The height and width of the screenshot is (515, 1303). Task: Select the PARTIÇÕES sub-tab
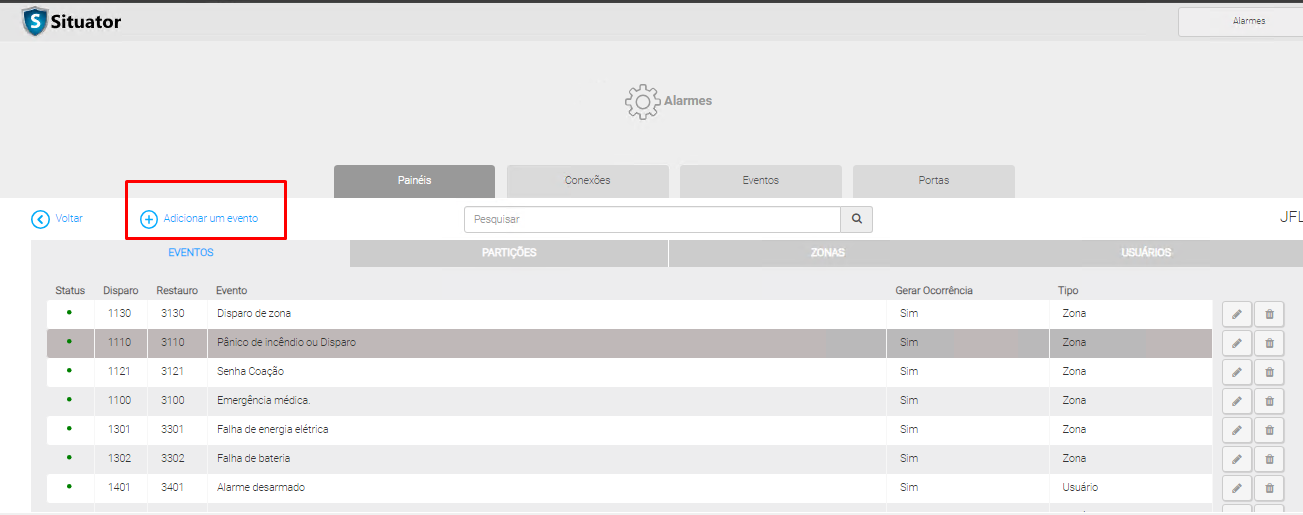509,253
